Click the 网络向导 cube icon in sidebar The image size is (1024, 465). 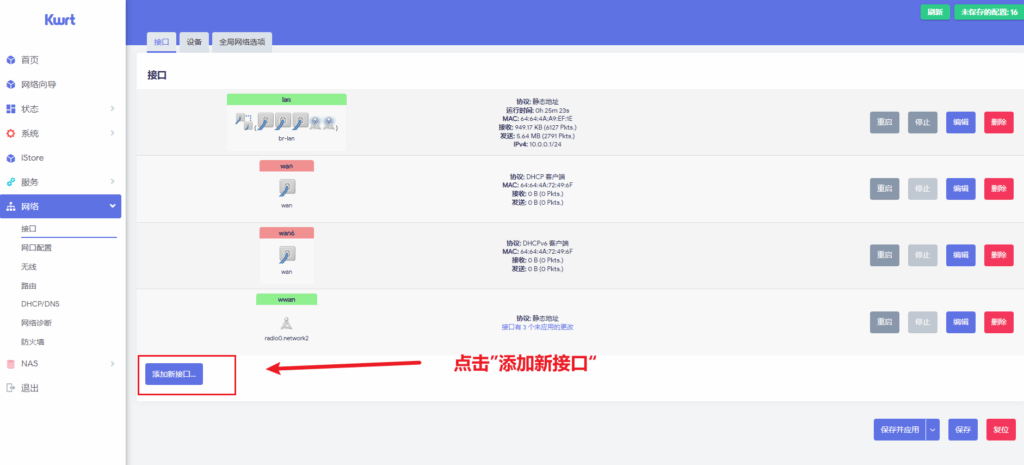11,84
